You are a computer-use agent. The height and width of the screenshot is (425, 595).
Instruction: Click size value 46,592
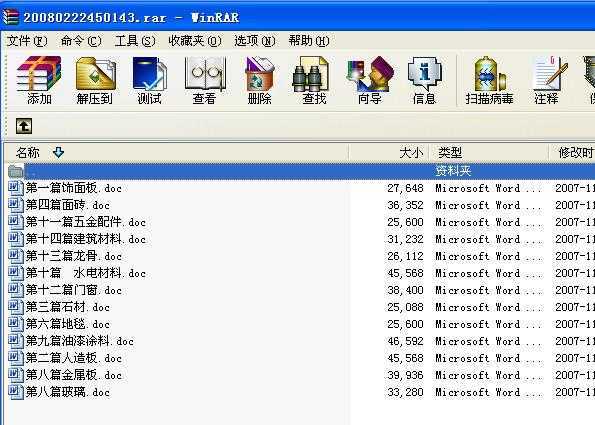tap(405, 342)
